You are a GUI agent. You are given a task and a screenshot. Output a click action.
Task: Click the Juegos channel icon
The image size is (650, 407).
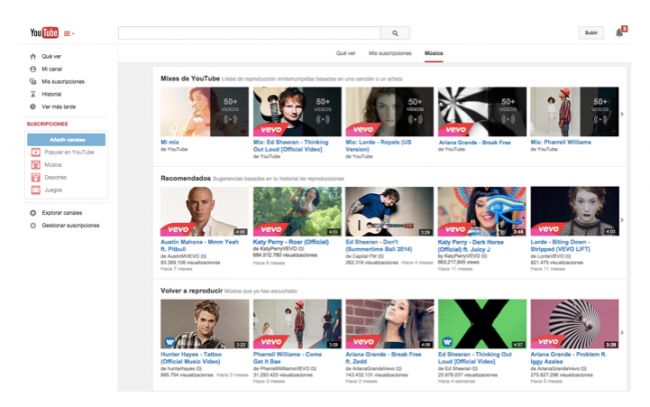(36, 190)
